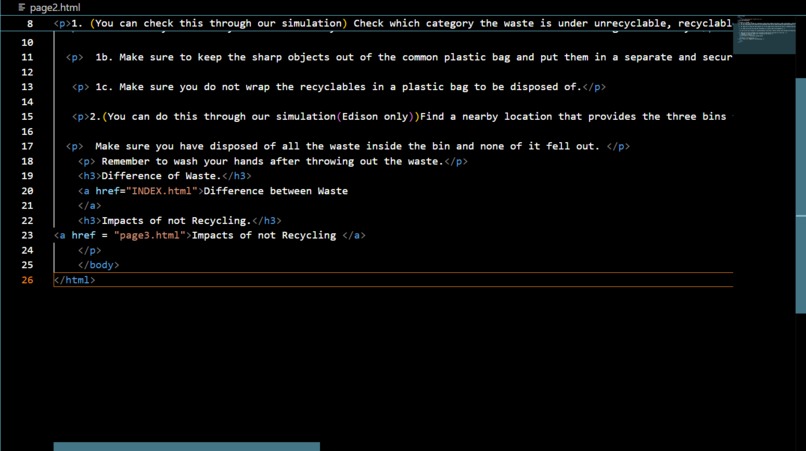The height and width of the screenshot is (451, 806).
Task: Click text "Remember to wash your hands"
Action: tap(182, 161)
